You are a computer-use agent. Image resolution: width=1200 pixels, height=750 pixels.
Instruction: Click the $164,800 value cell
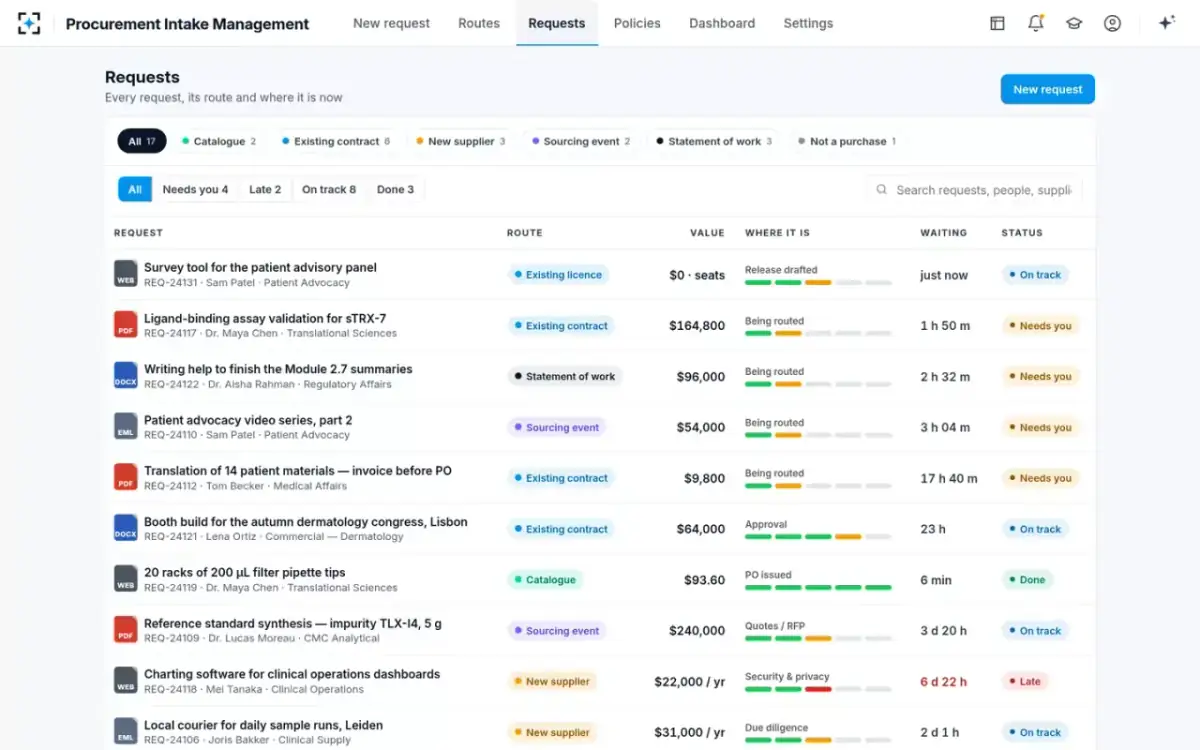(x=697, y=326)
